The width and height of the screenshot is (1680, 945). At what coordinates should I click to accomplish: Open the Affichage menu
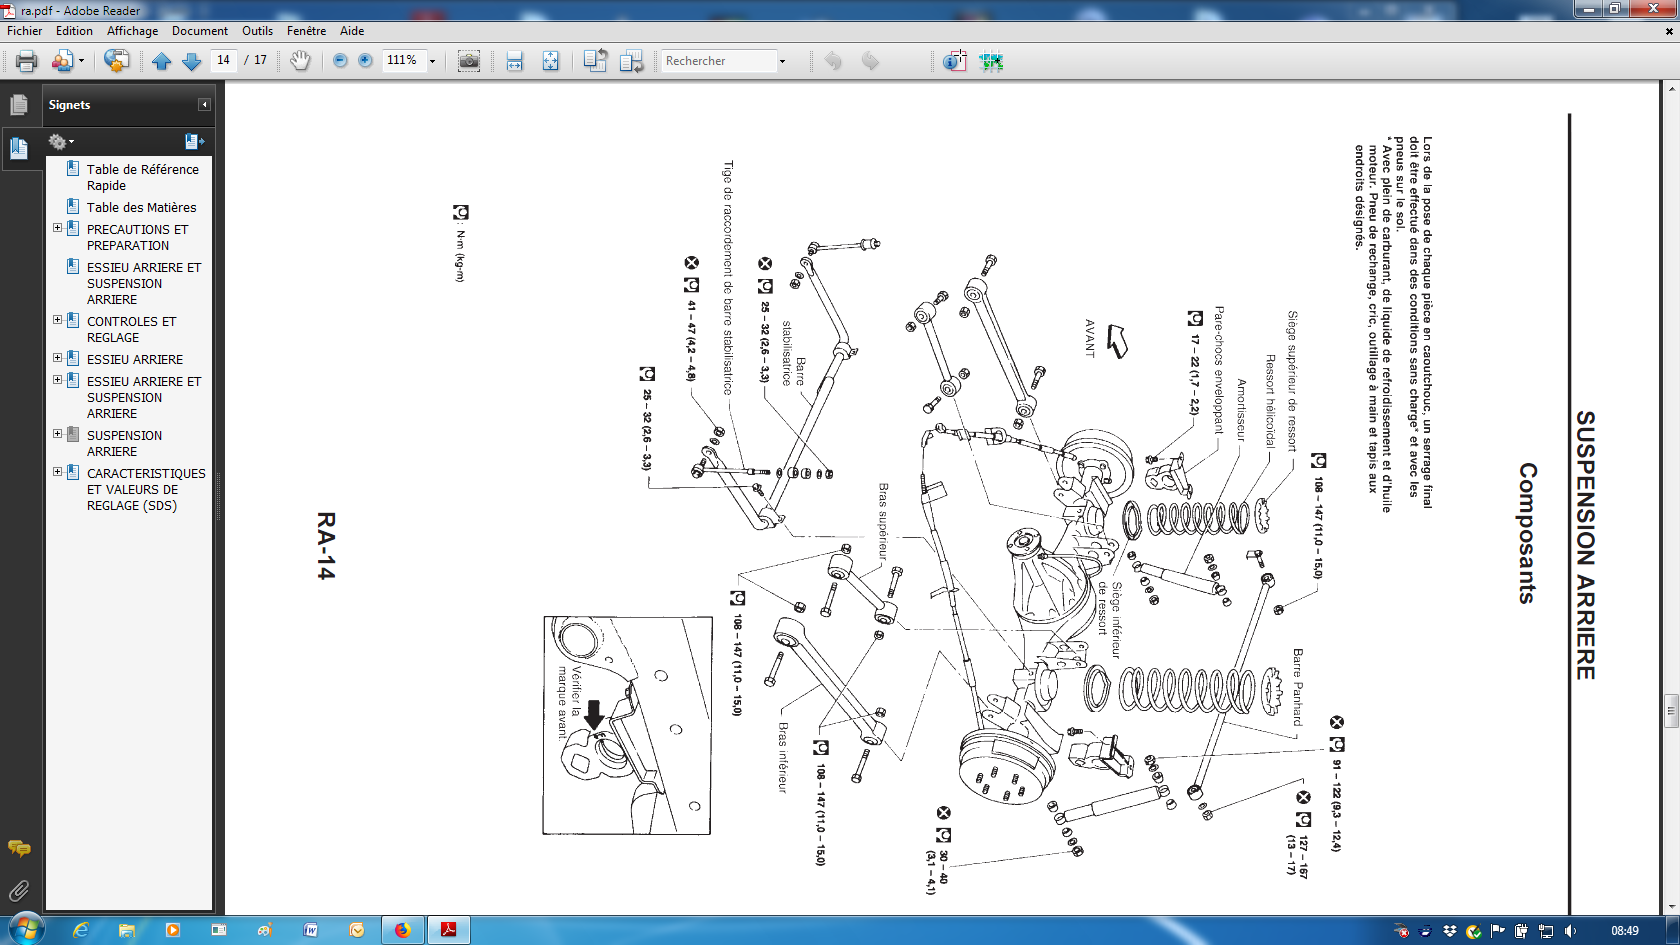[133, 31]
